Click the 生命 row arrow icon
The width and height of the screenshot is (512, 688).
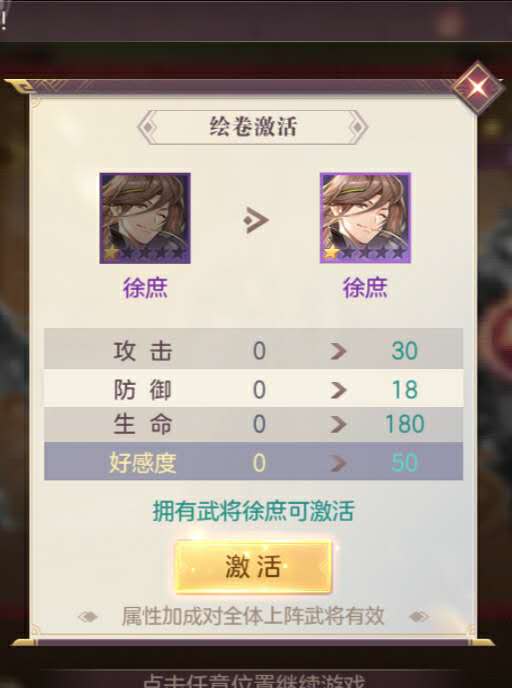[338, 424]
